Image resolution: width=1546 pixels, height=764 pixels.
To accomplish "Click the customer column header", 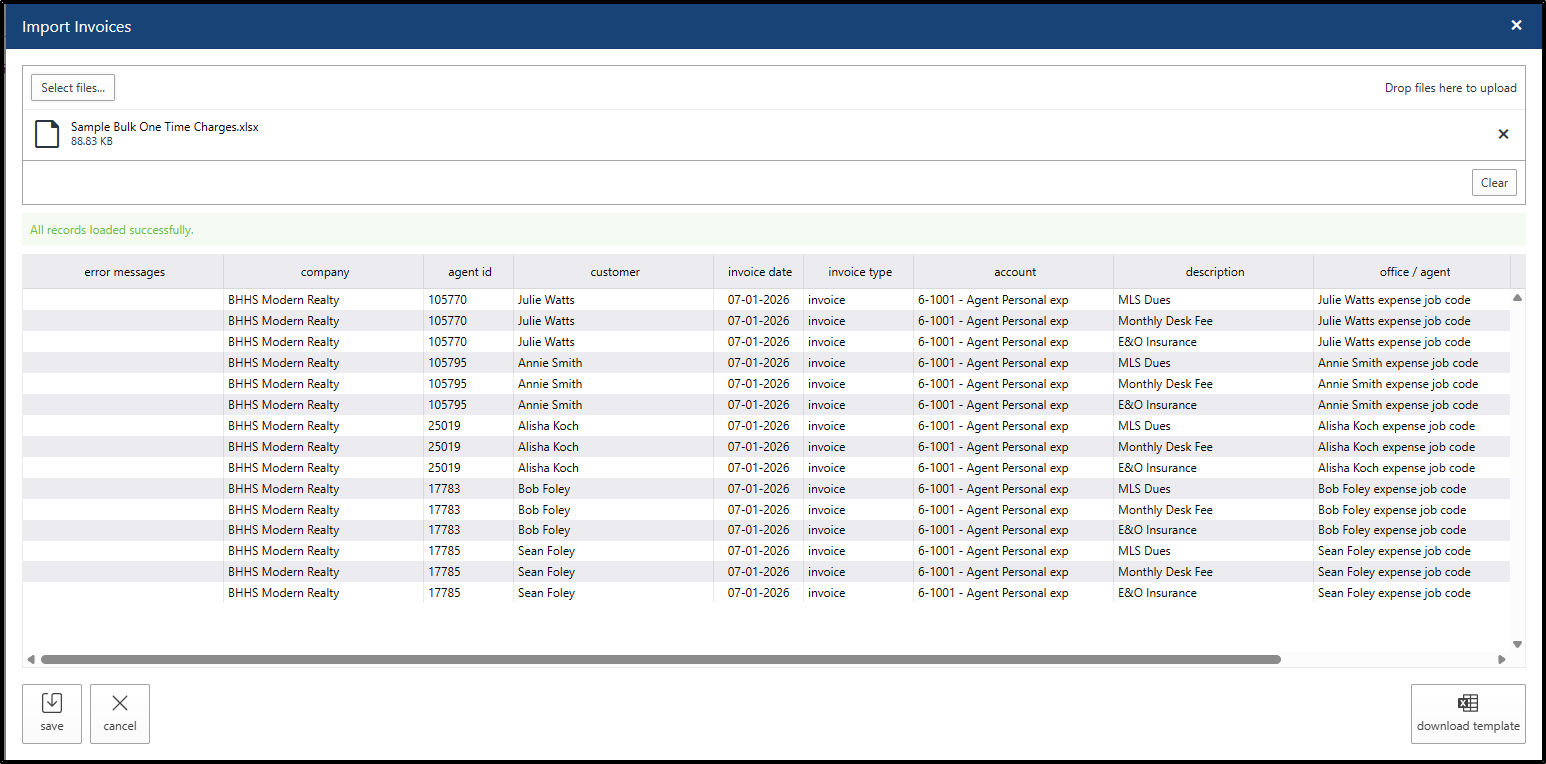I will pyautogui.click(x=615, y=272).
